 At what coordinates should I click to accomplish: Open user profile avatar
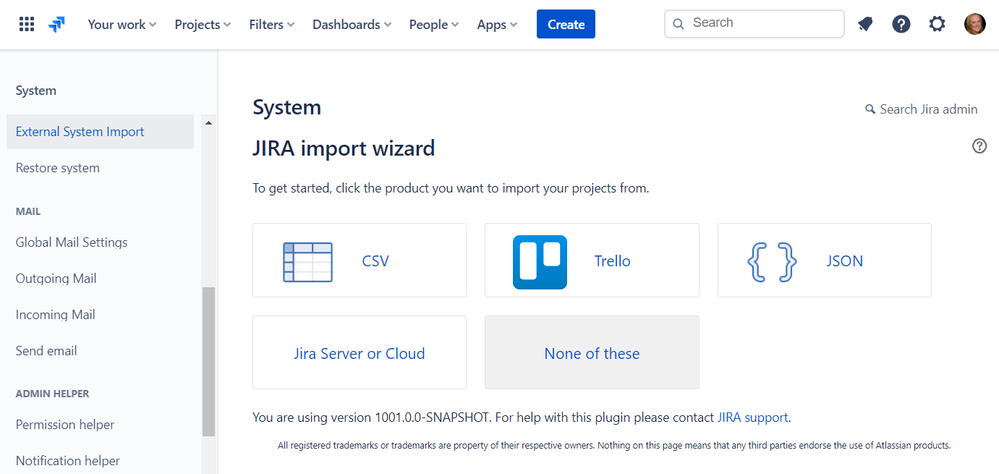point(974,24)
